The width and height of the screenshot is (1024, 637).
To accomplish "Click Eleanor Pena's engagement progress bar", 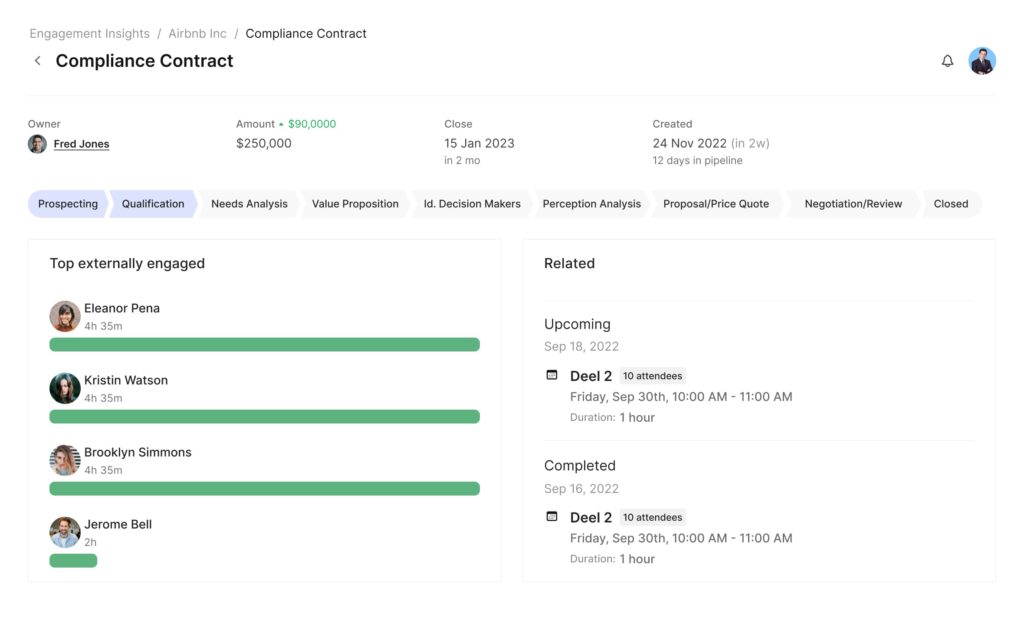I will click(264, 344).
